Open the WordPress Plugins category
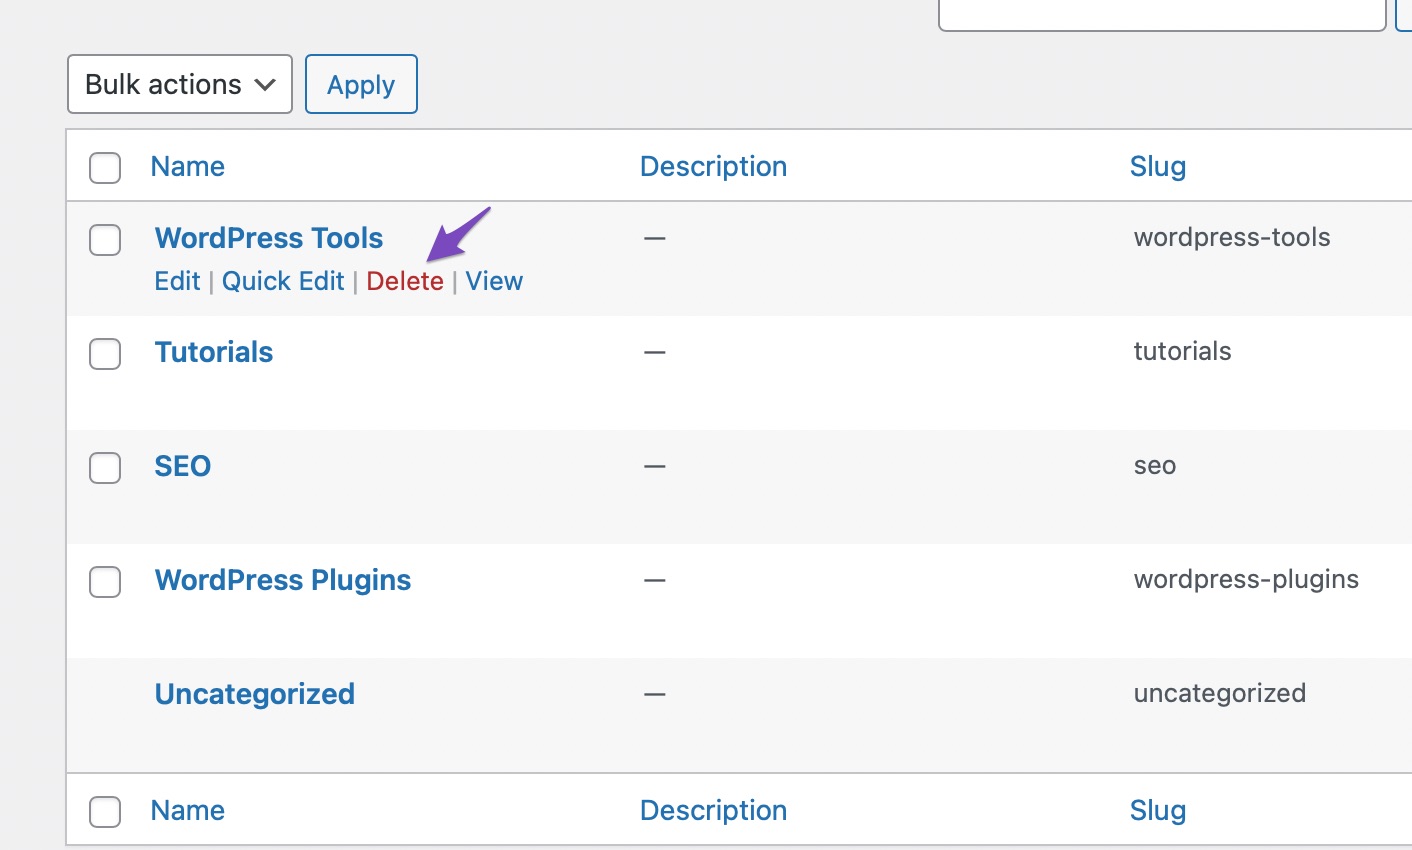The height and width of the screenshot is (850, 1412). 283,580
